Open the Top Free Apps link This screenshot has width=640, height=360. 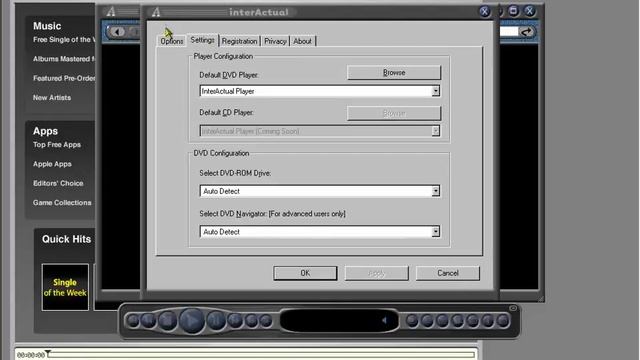click(x=57, y=144)
